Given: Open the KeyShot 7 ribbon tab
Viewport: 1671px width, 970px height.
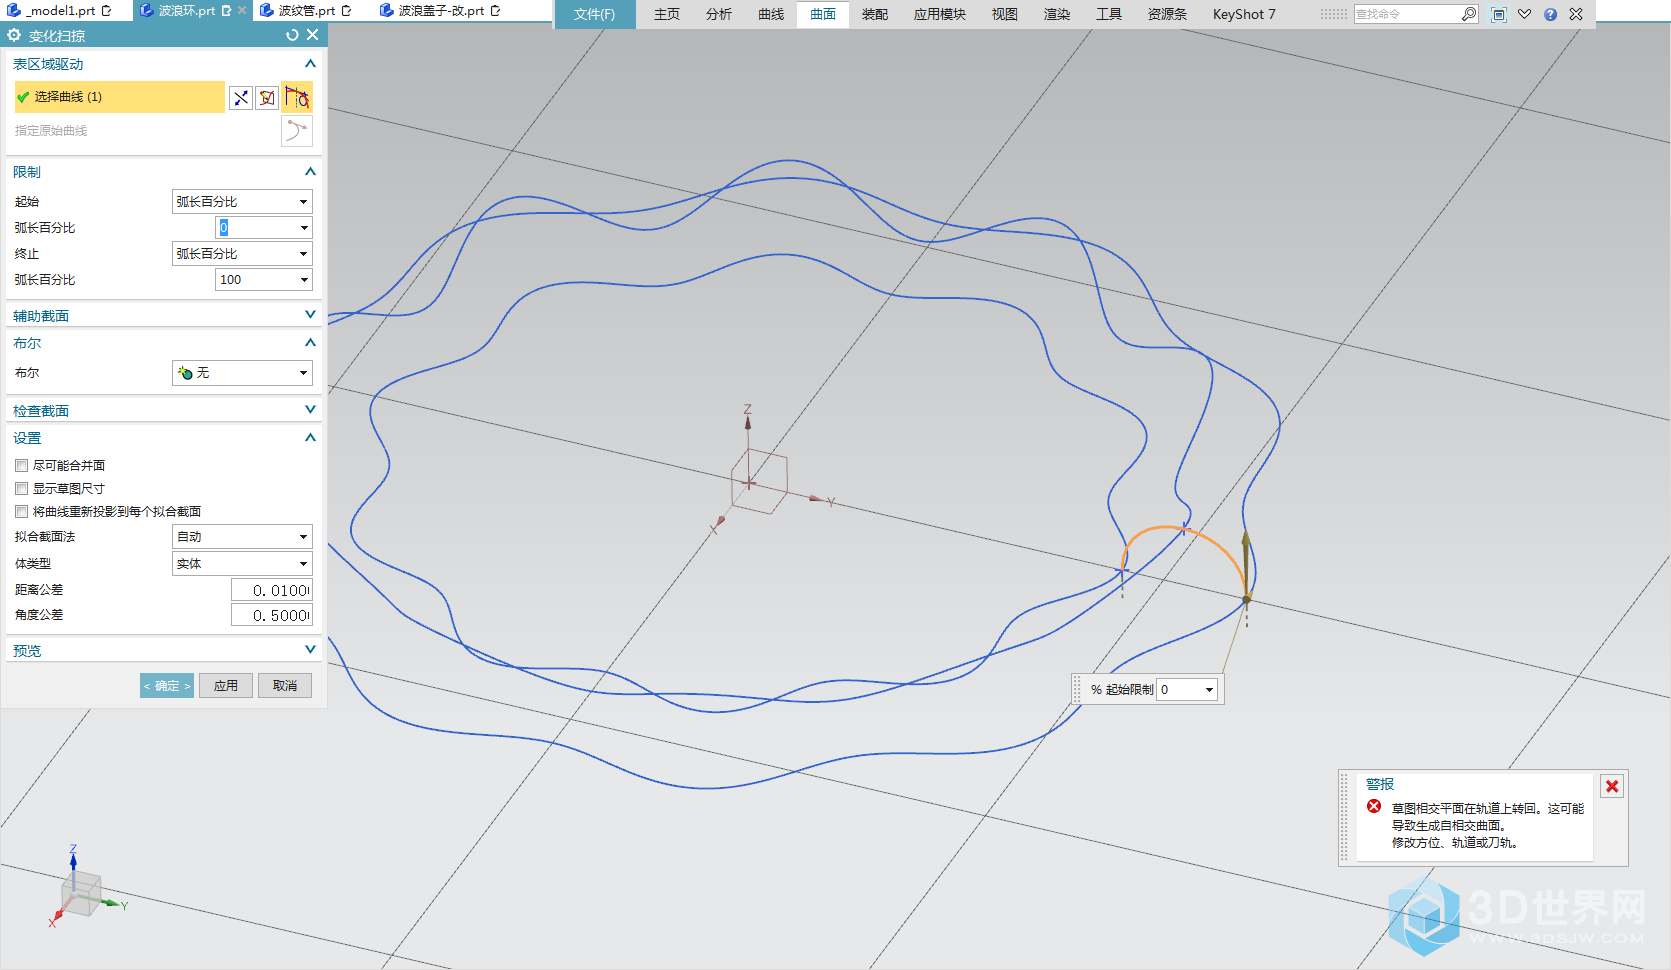Looking at the screenshot, I should [1244, 14].
